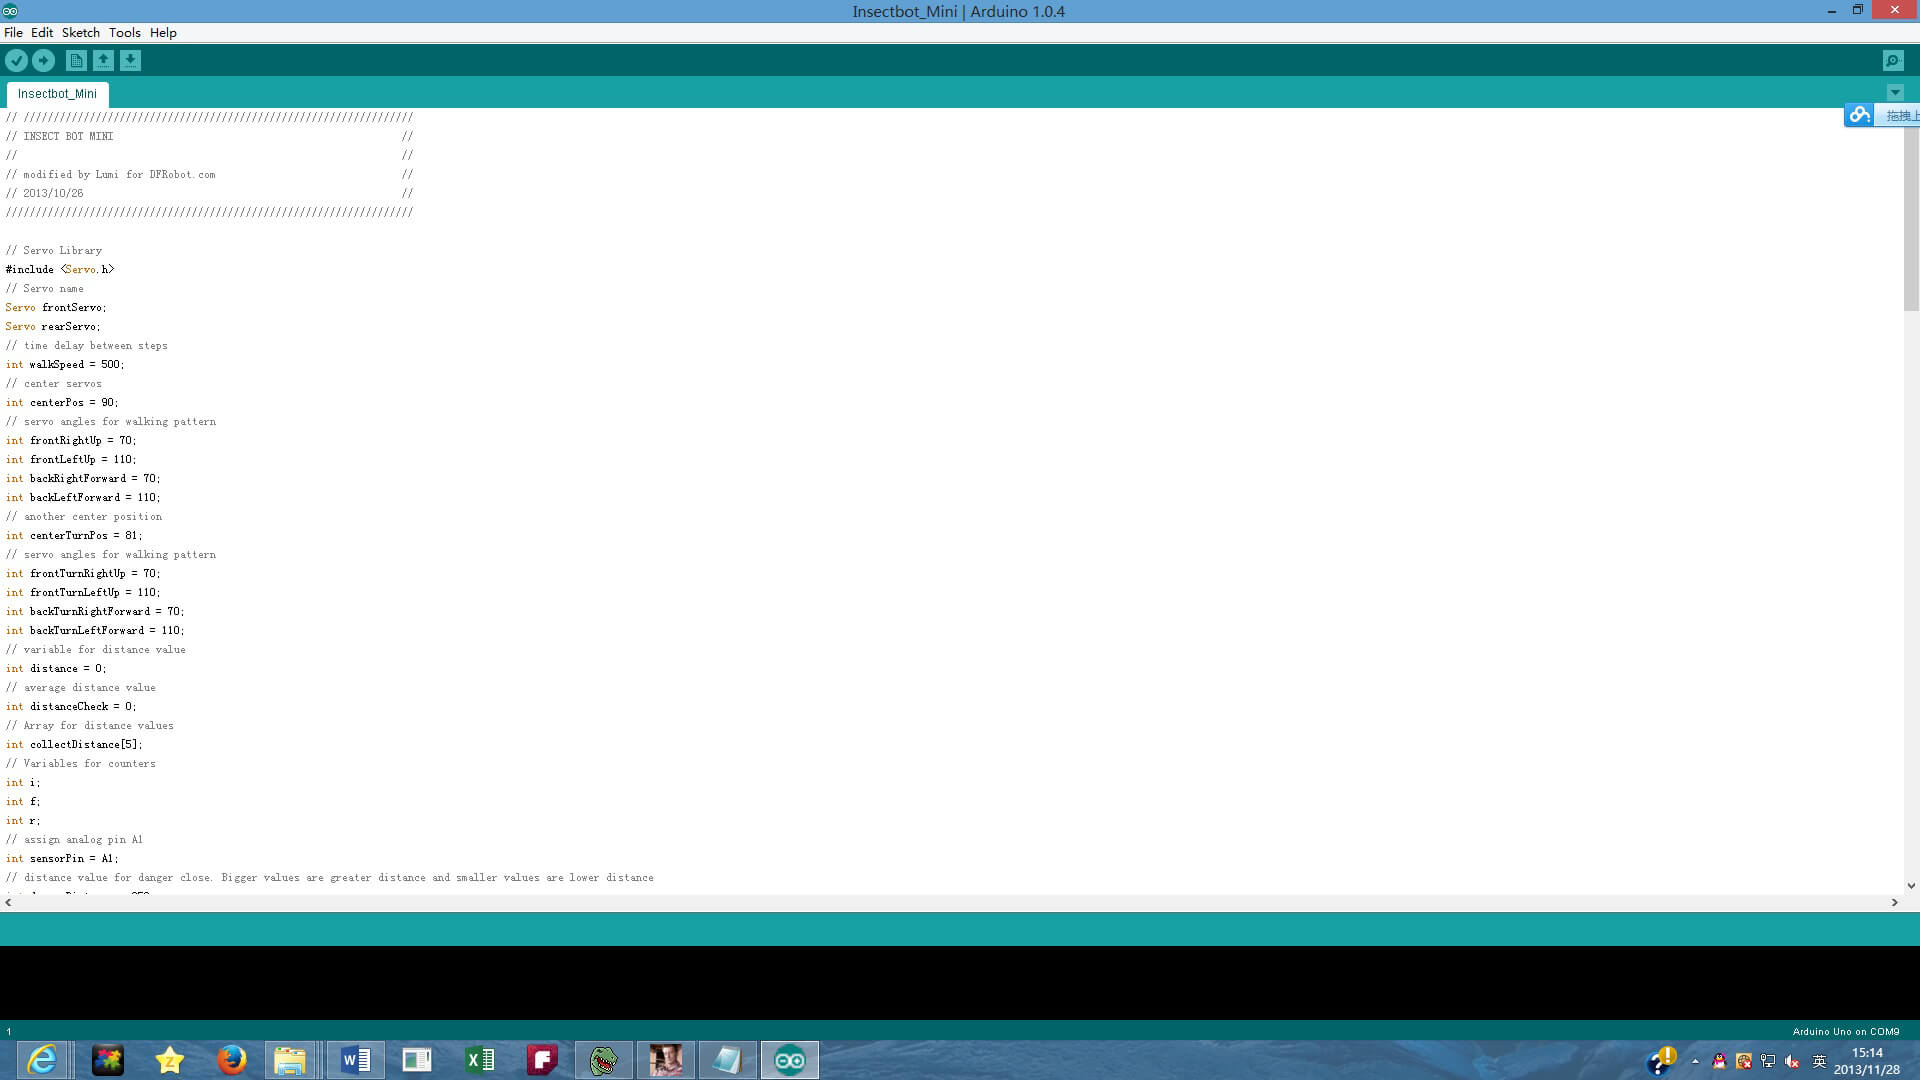Switch to the green dinosaur app
Screen dimensions: 1920x1080
click(604, 1060)
